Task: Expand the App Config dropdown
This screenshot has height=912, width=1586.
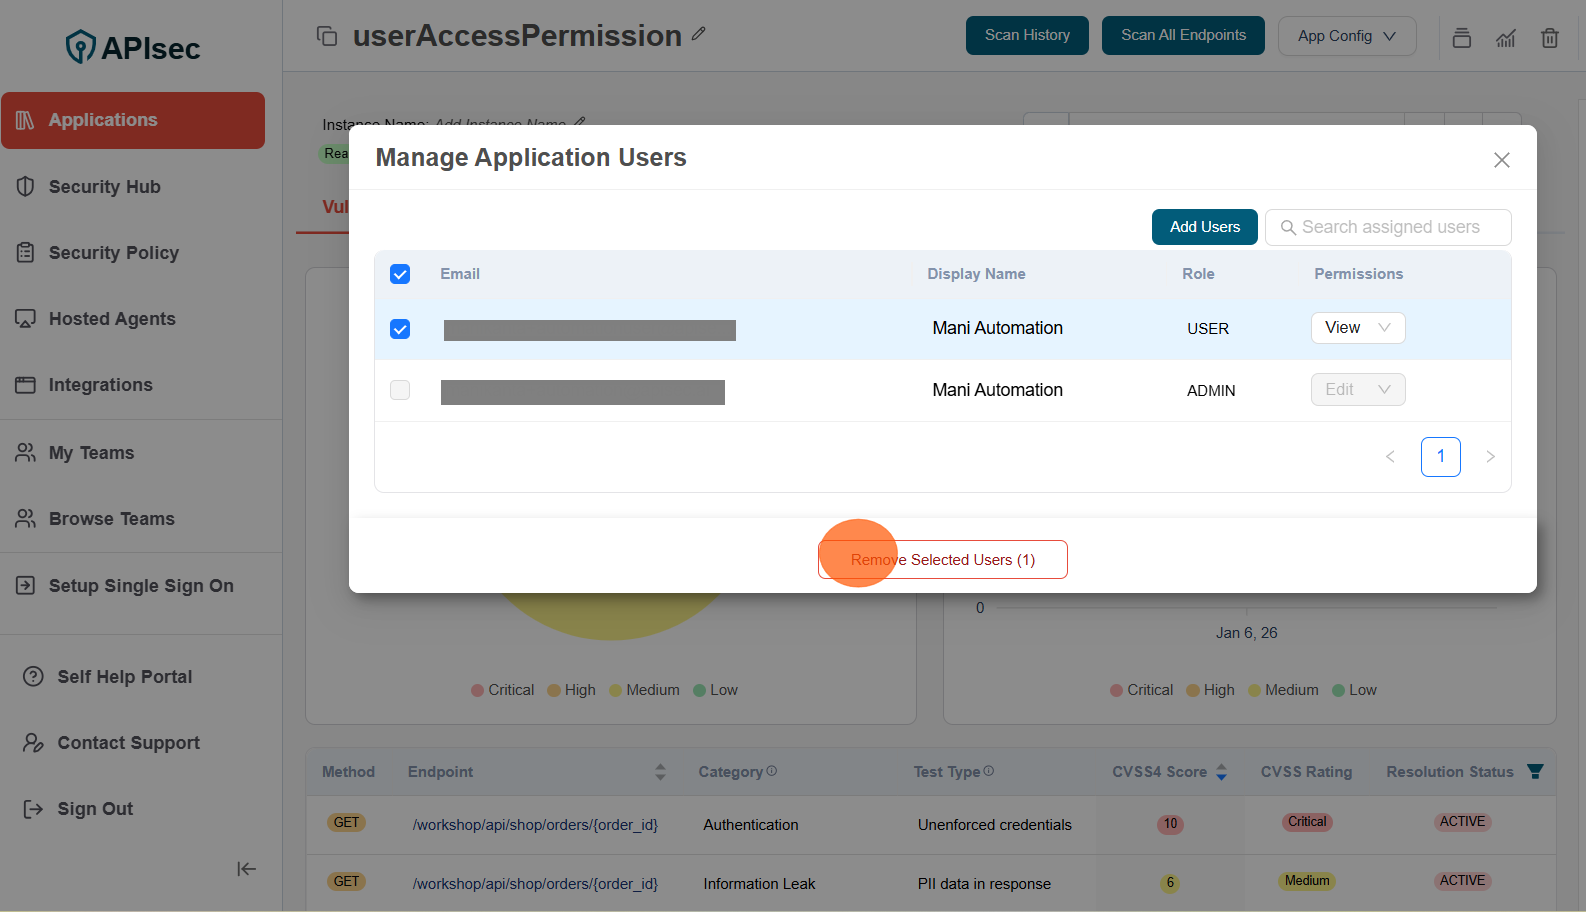Action: [x=1346, y=36]
